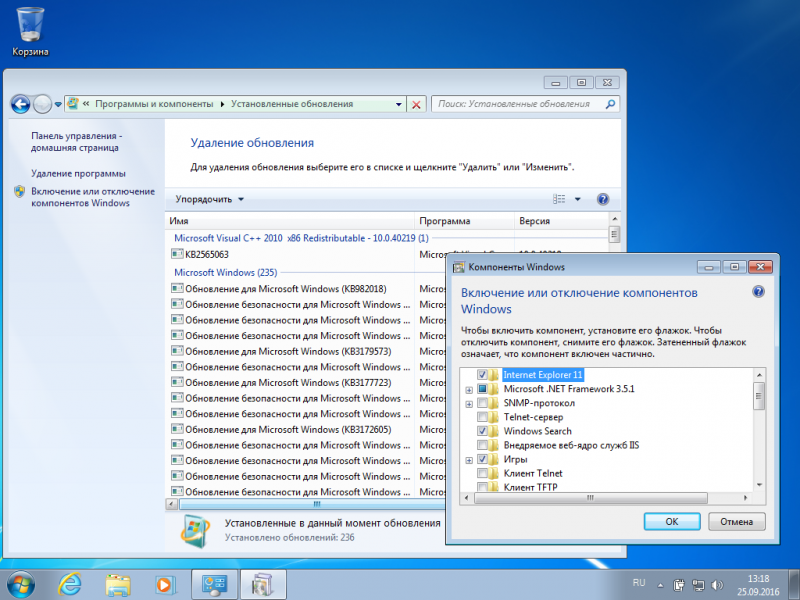Switch to Control Panel taskbar button

[214, 585]
